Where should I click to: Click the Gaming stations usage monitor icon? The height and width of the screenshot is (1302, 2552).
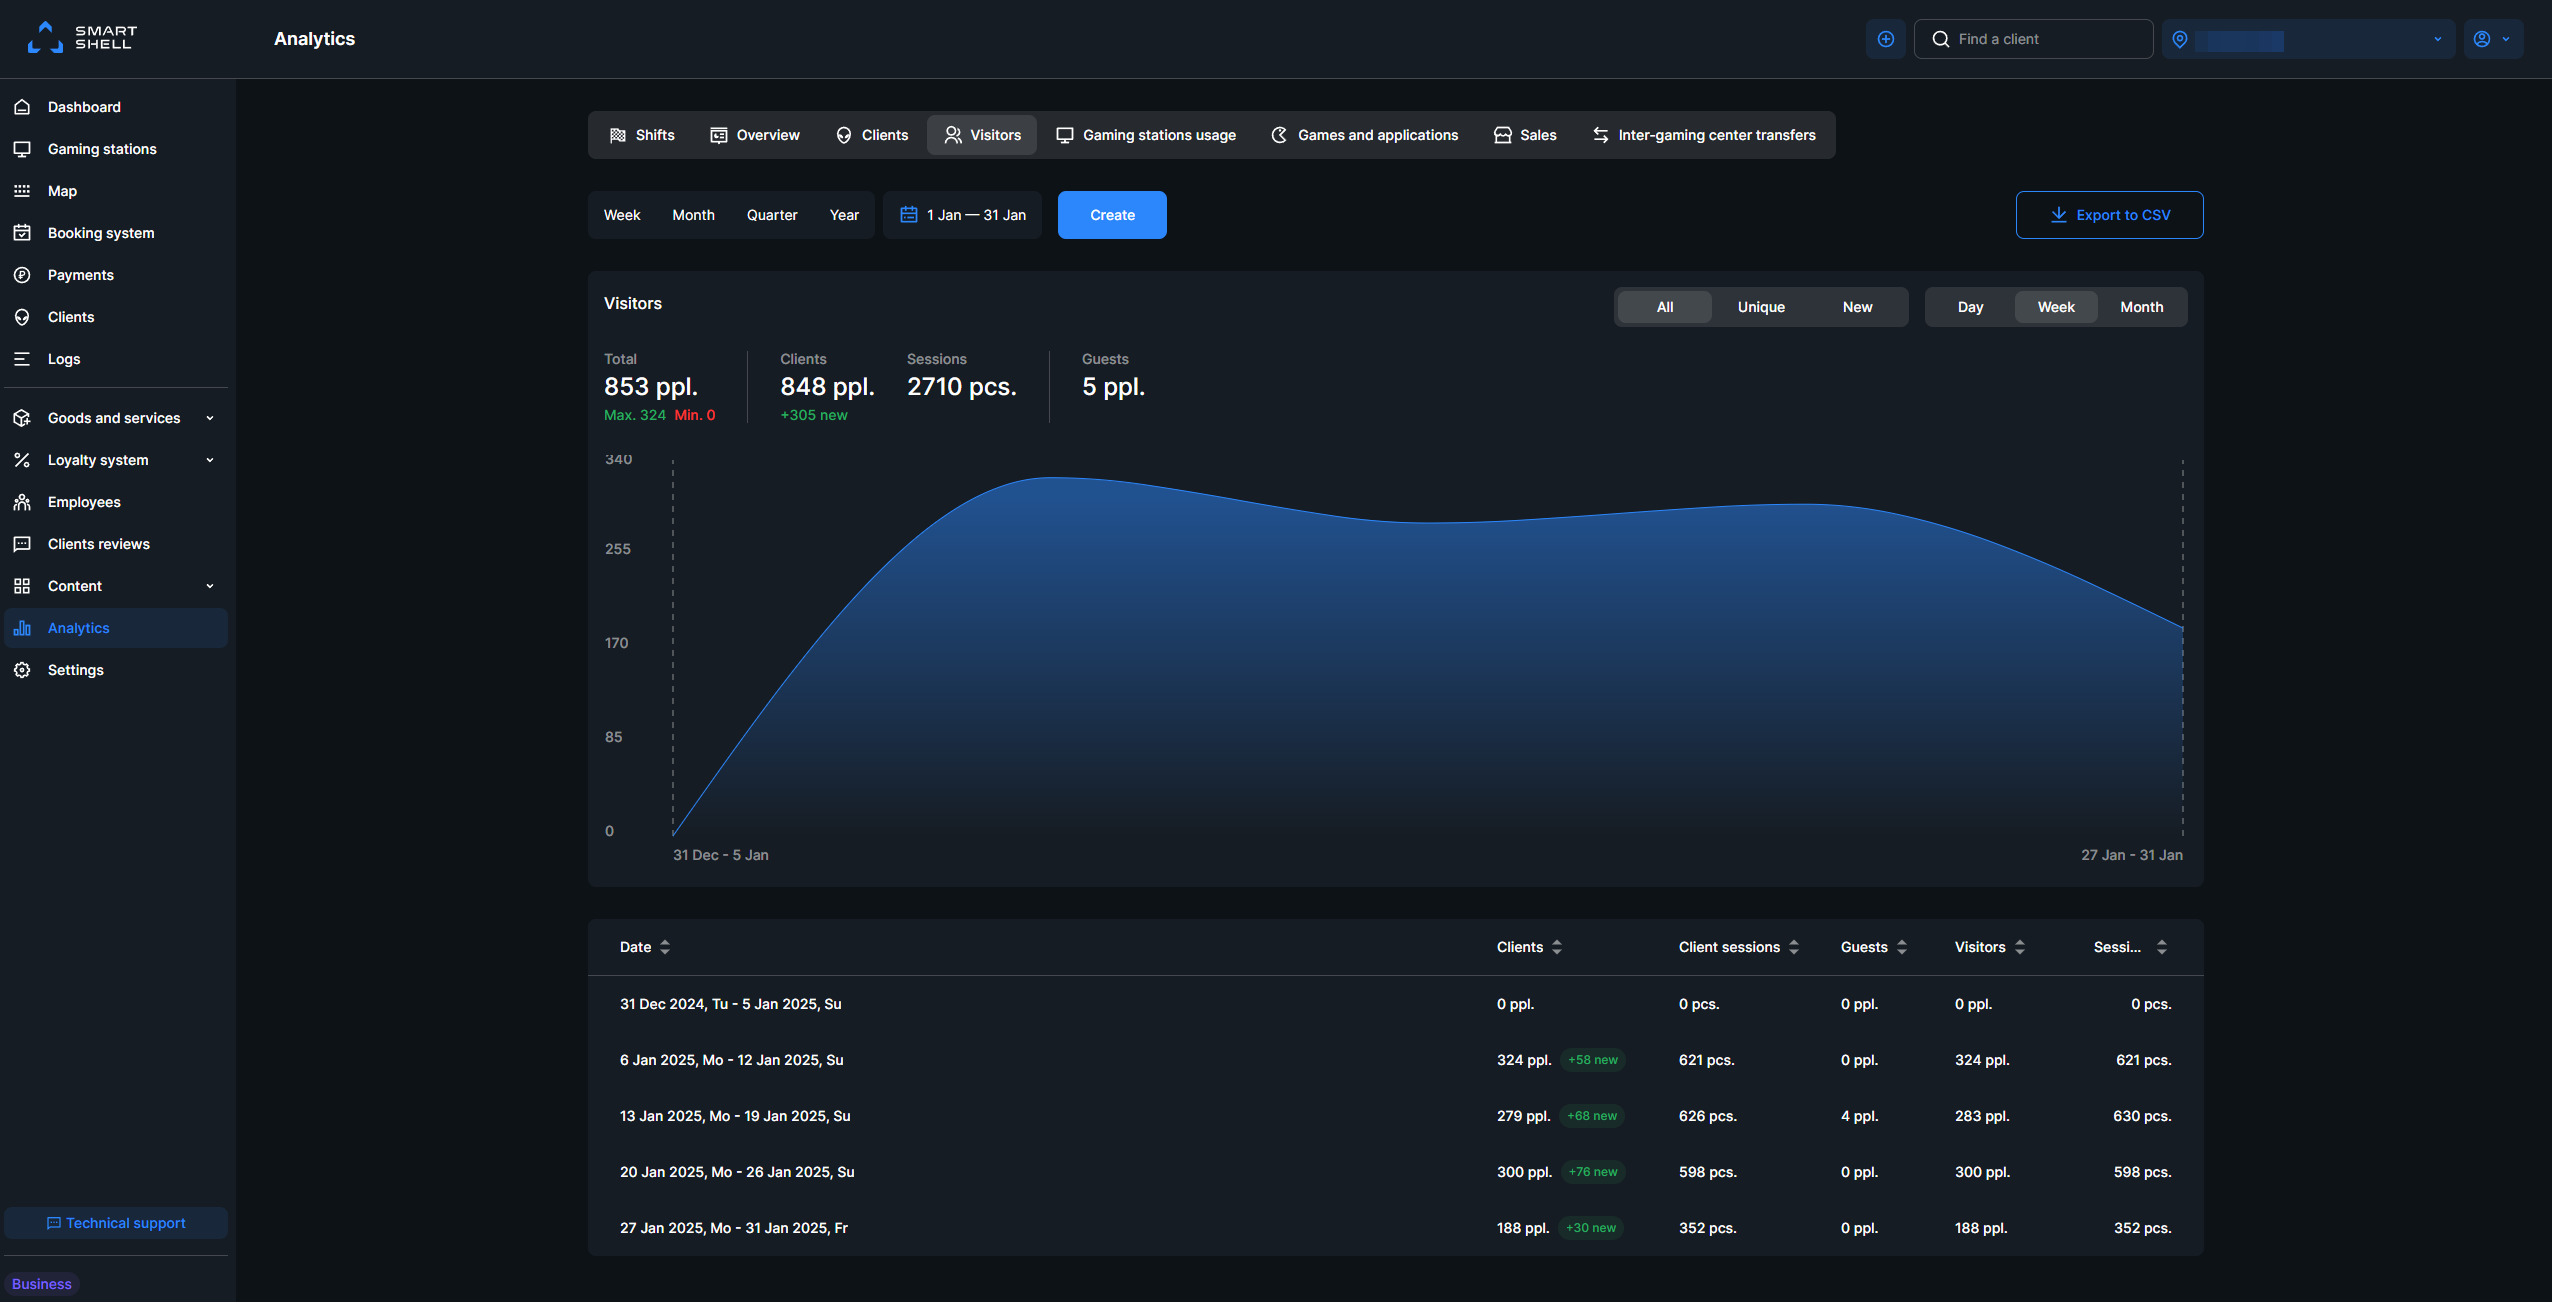click(1065, 135)
